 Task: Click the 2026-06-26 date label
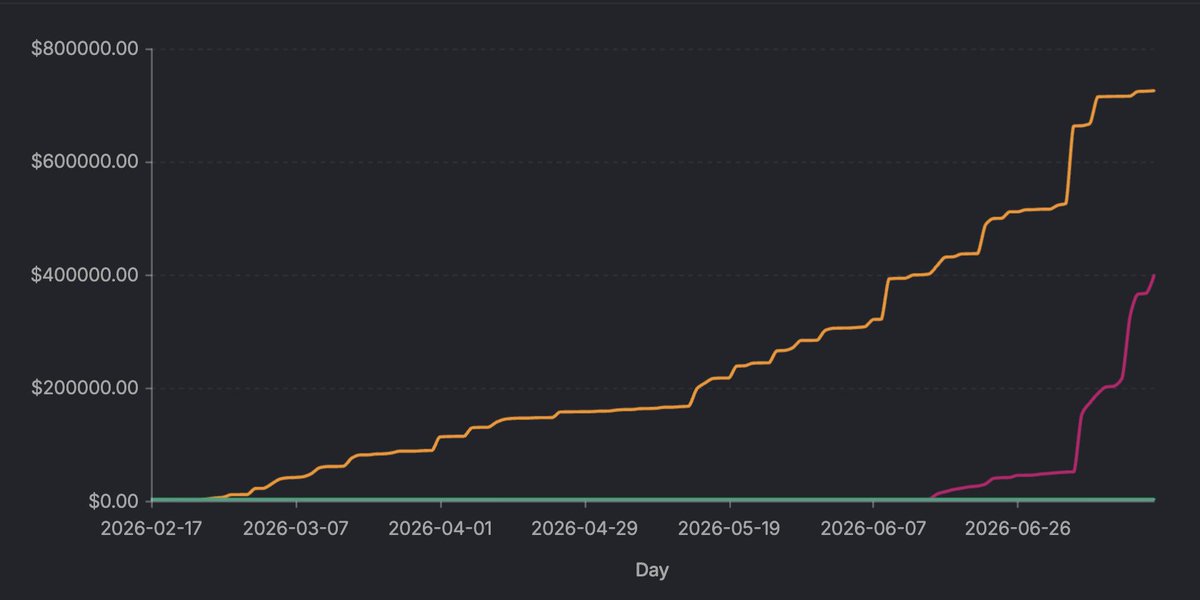(x=1017, y=527)
